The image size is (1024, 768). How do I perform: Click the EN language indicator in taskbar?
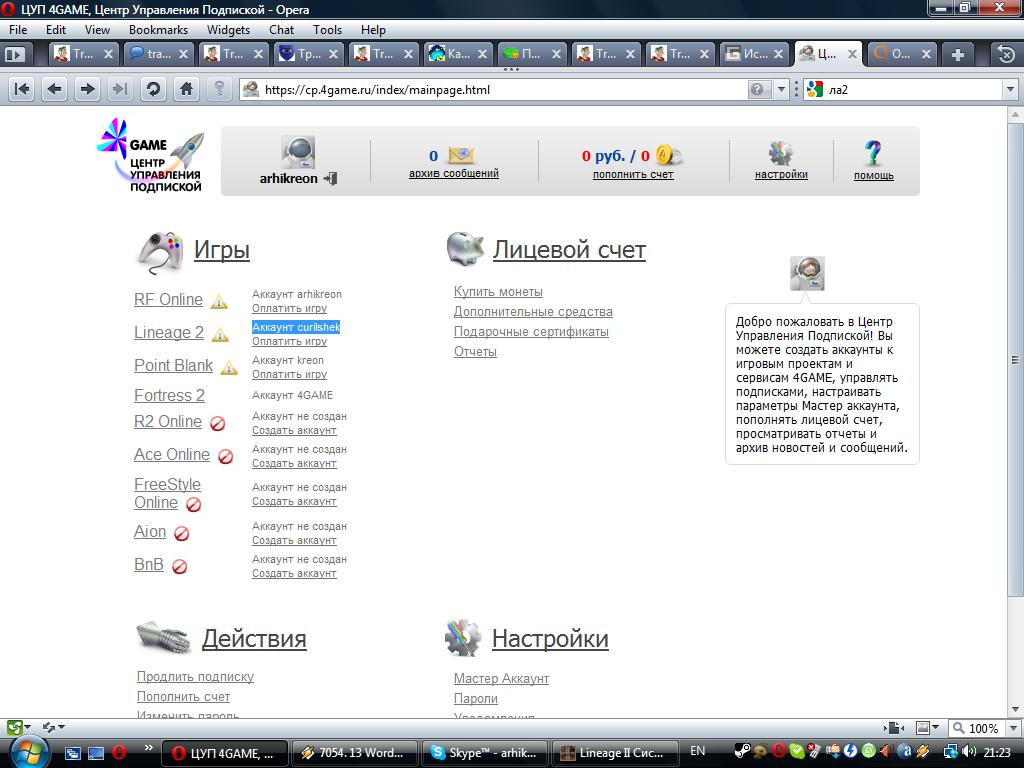pyautogui.click(x=697, y=751)
